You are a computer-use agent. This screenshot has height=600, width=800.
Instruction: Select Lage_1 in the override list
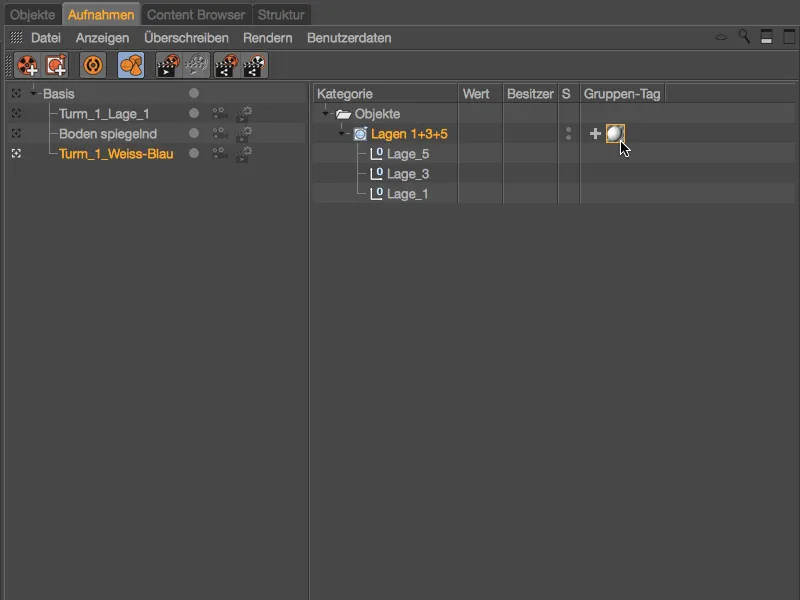pyautogui.click(x=408, y=193)
